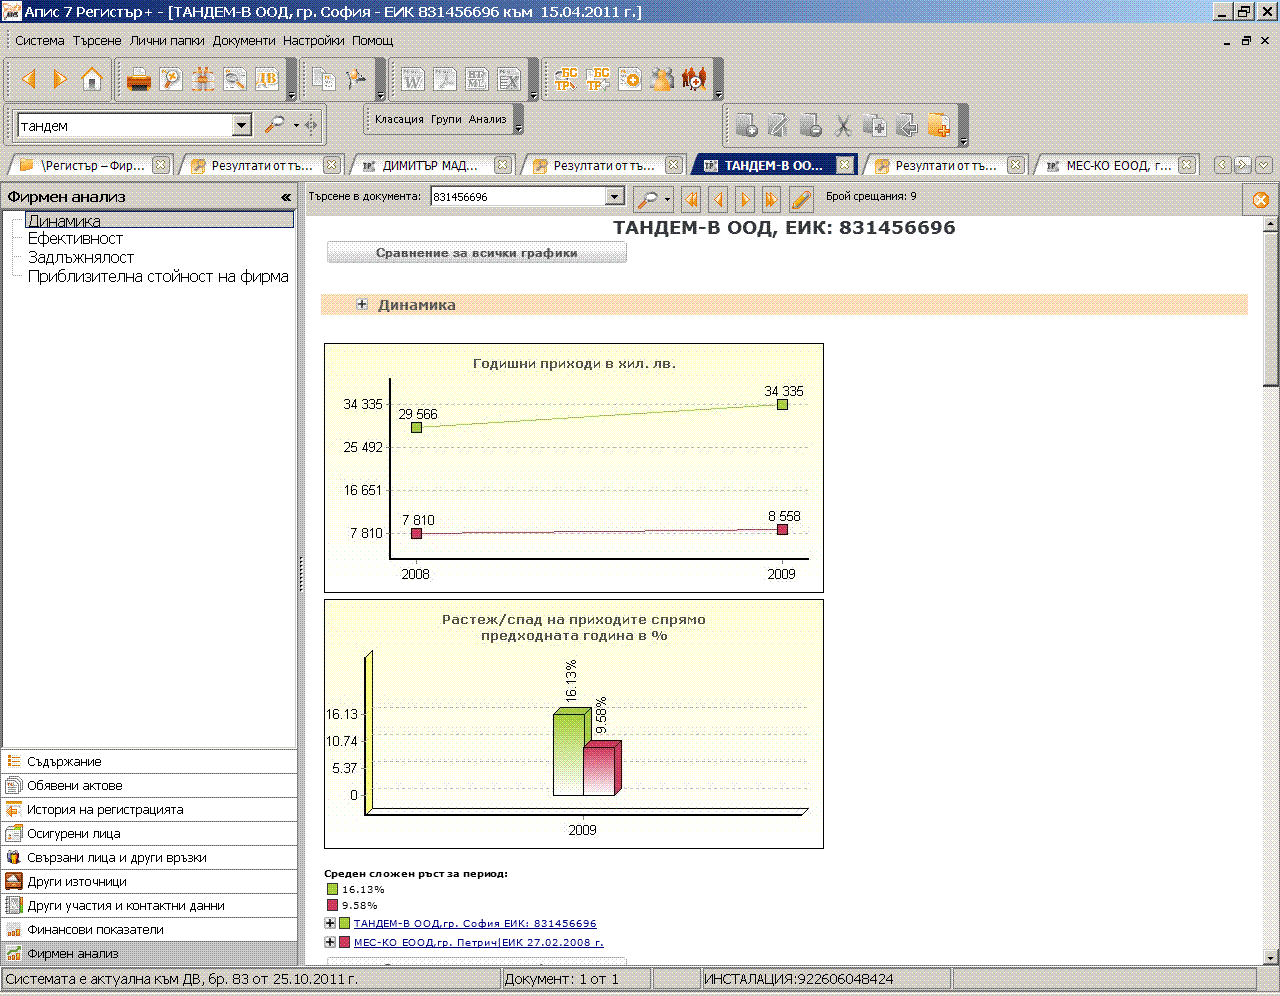Click the add document icon with plus

(747, 125)
